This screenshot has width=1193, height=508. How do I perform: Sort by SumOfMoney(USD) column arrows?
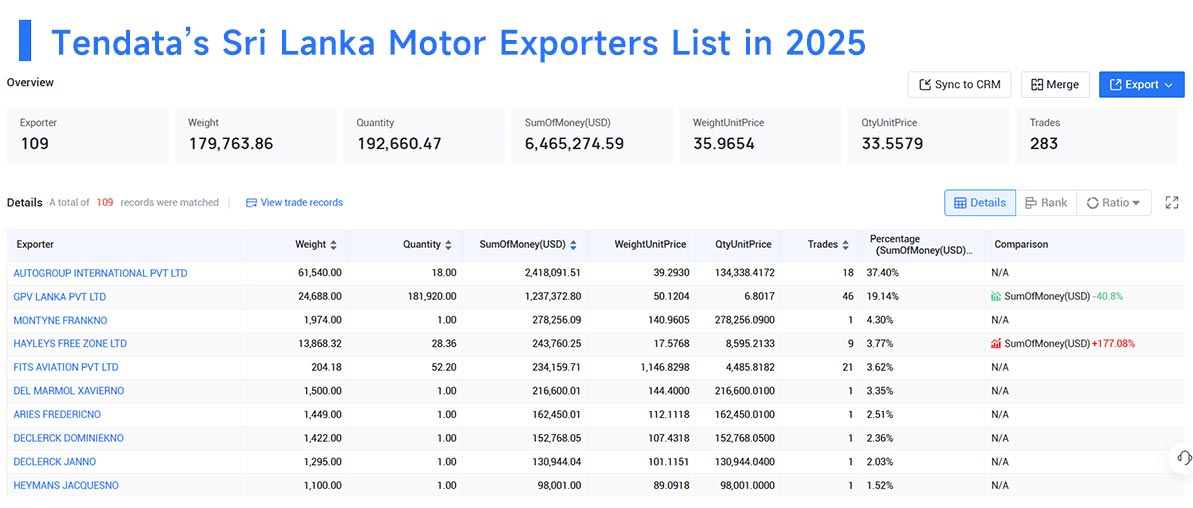click(x=573, y=245)
